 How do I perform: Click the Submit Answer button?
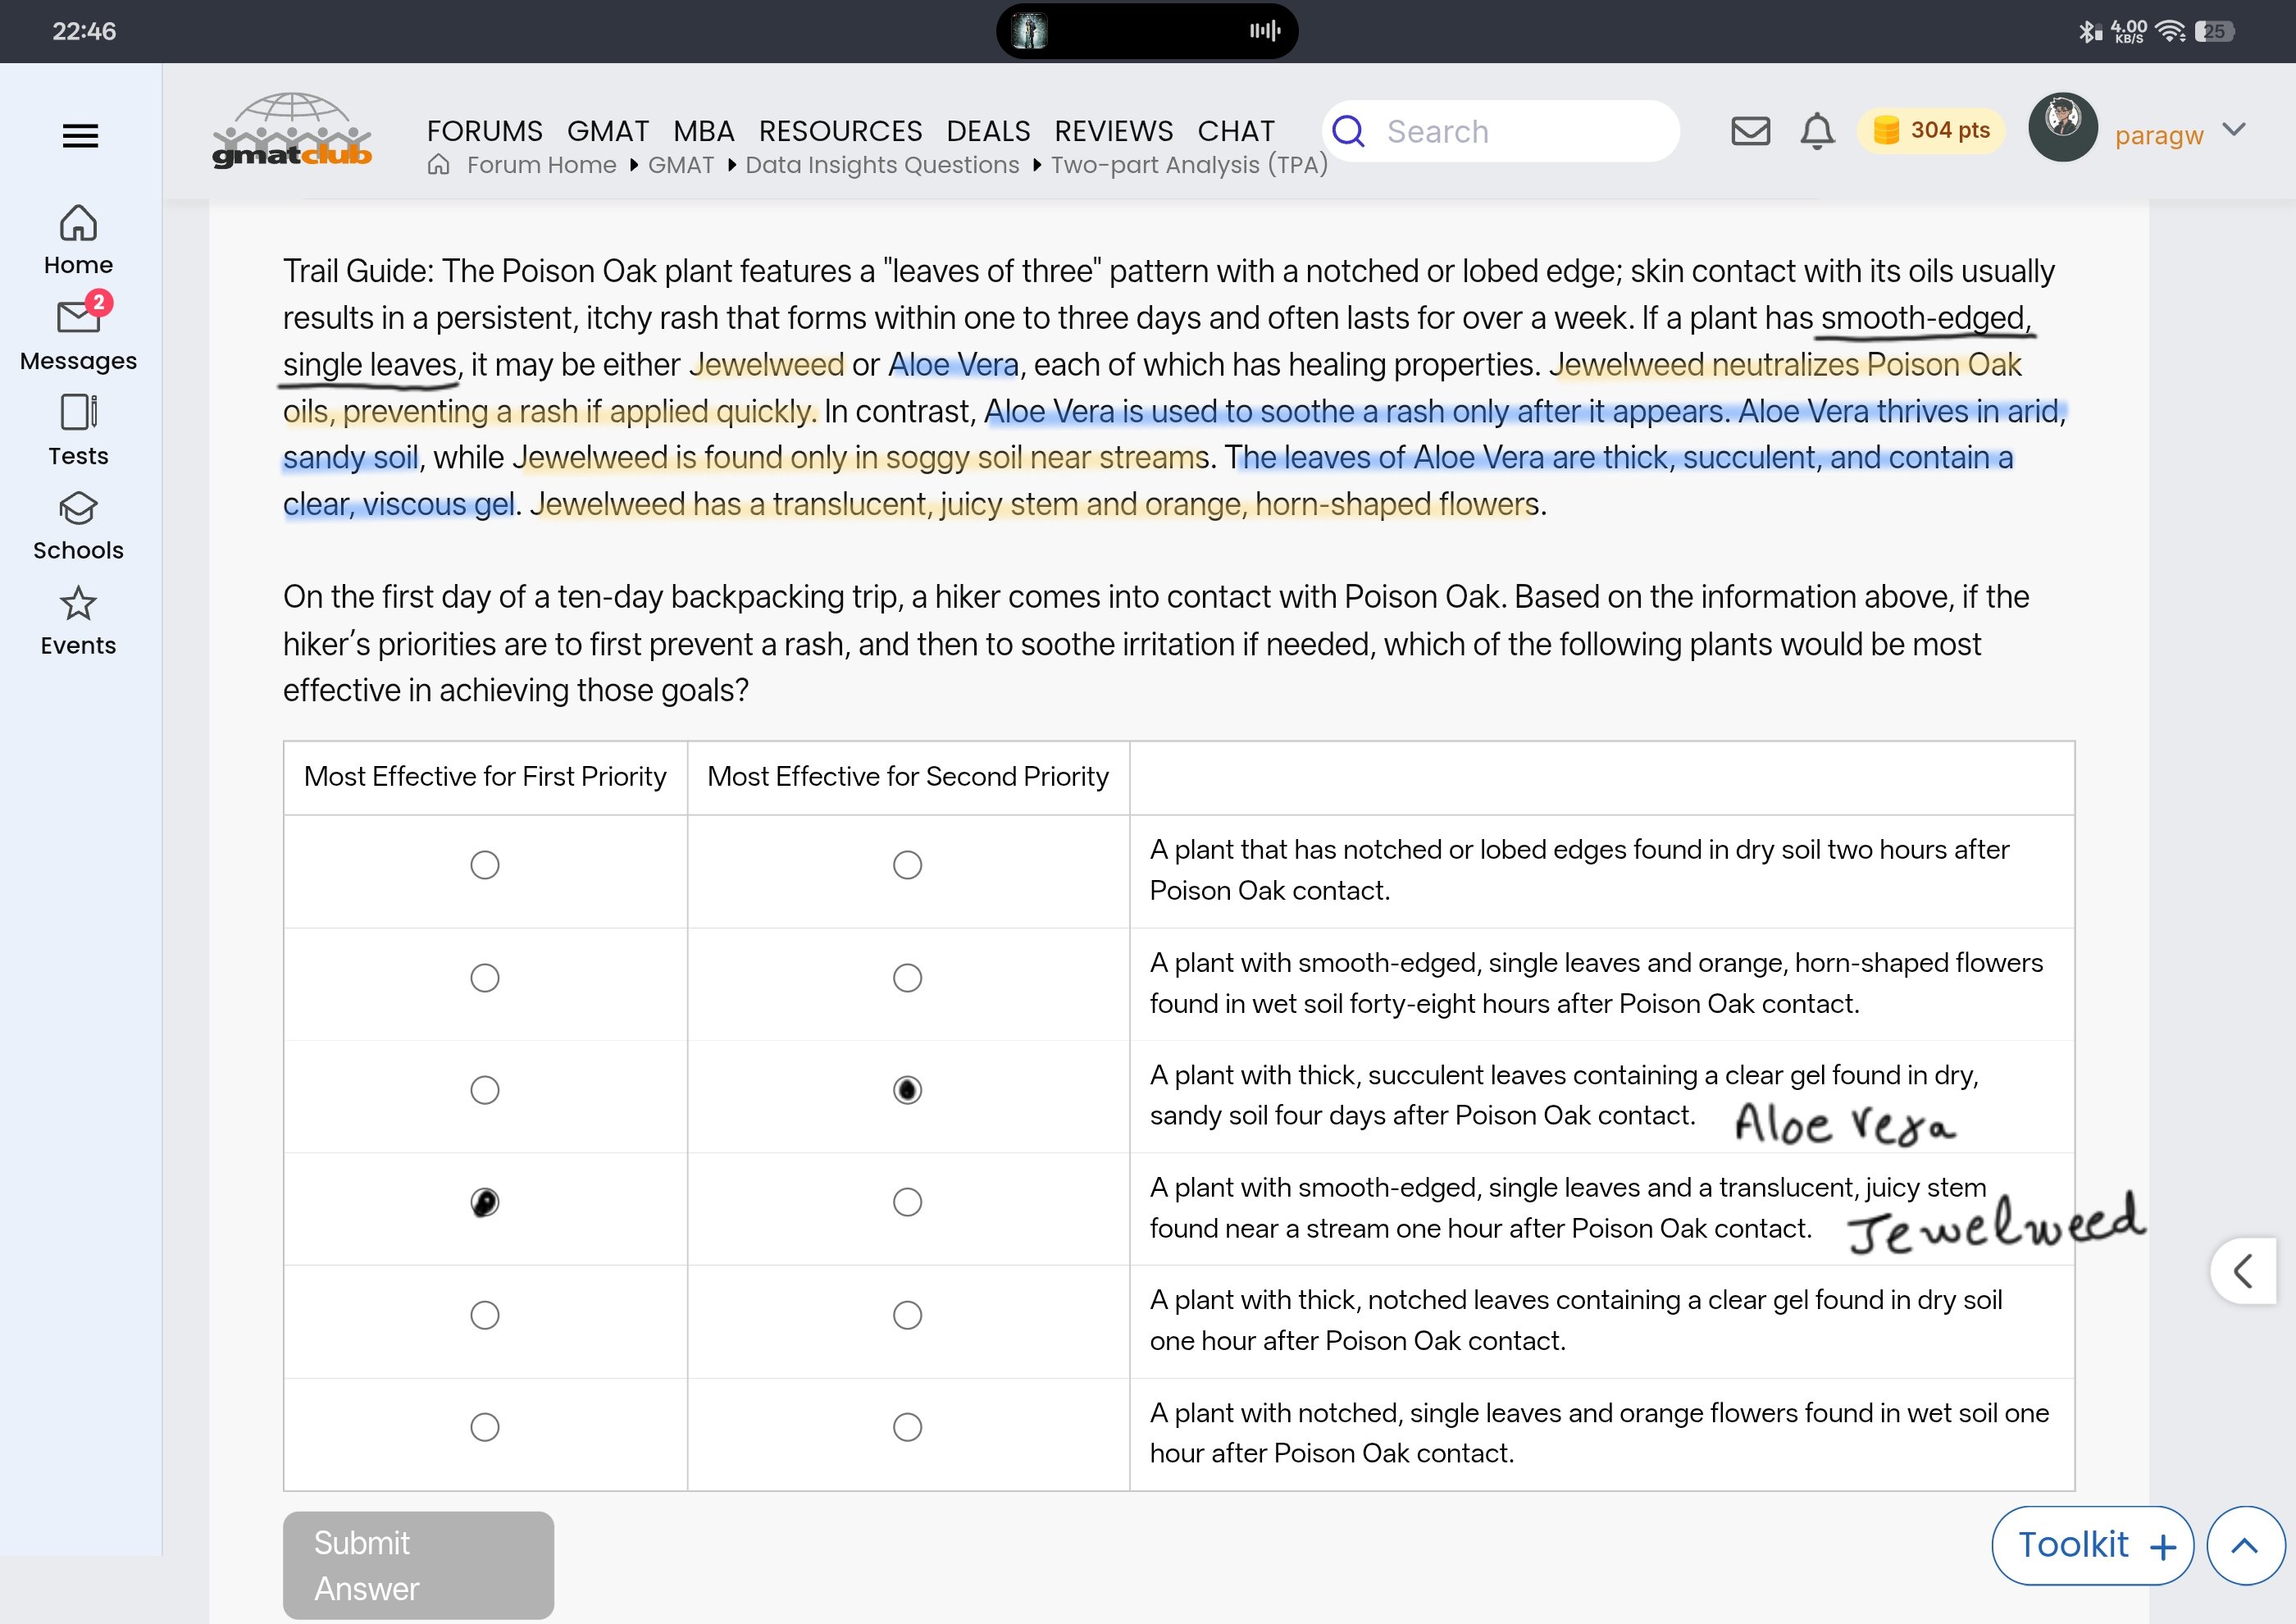point(418,1565)
